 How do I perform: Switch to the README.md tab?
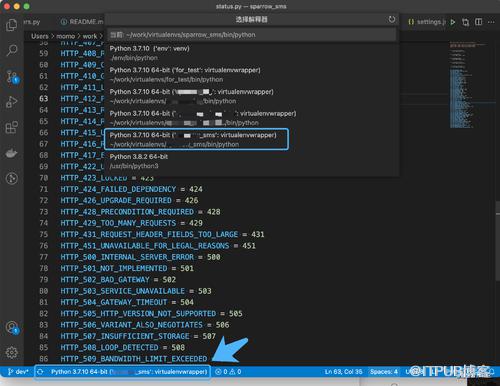pyautogui.click(x=82, y=22)
